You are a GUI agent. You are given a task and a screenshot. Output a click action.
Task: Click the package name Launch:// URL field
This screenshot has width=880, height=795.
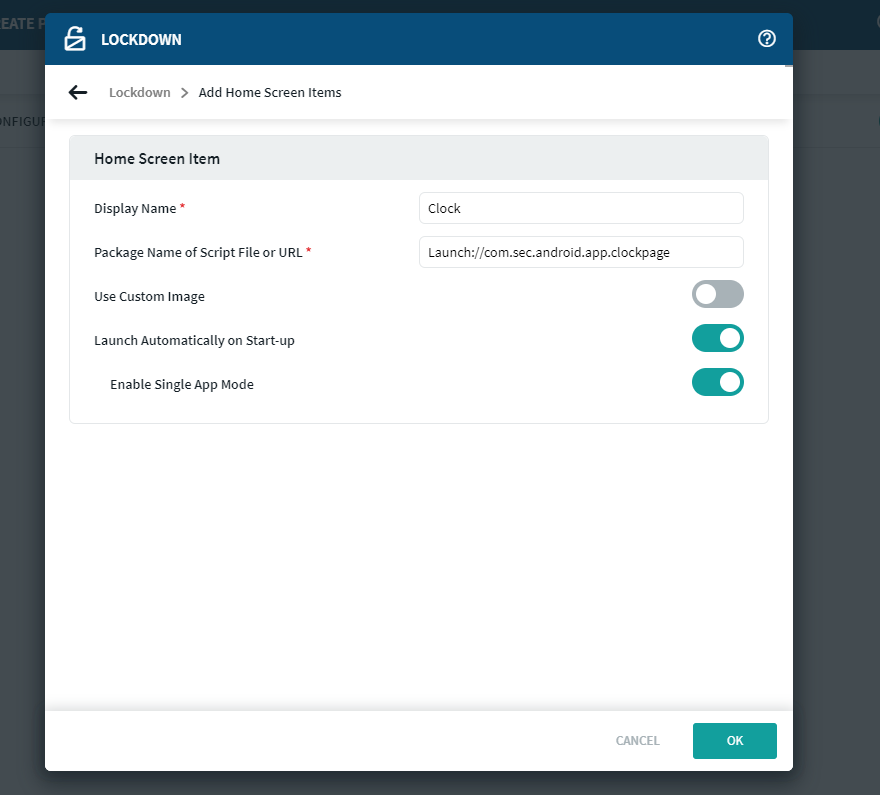tap(580, 252)
